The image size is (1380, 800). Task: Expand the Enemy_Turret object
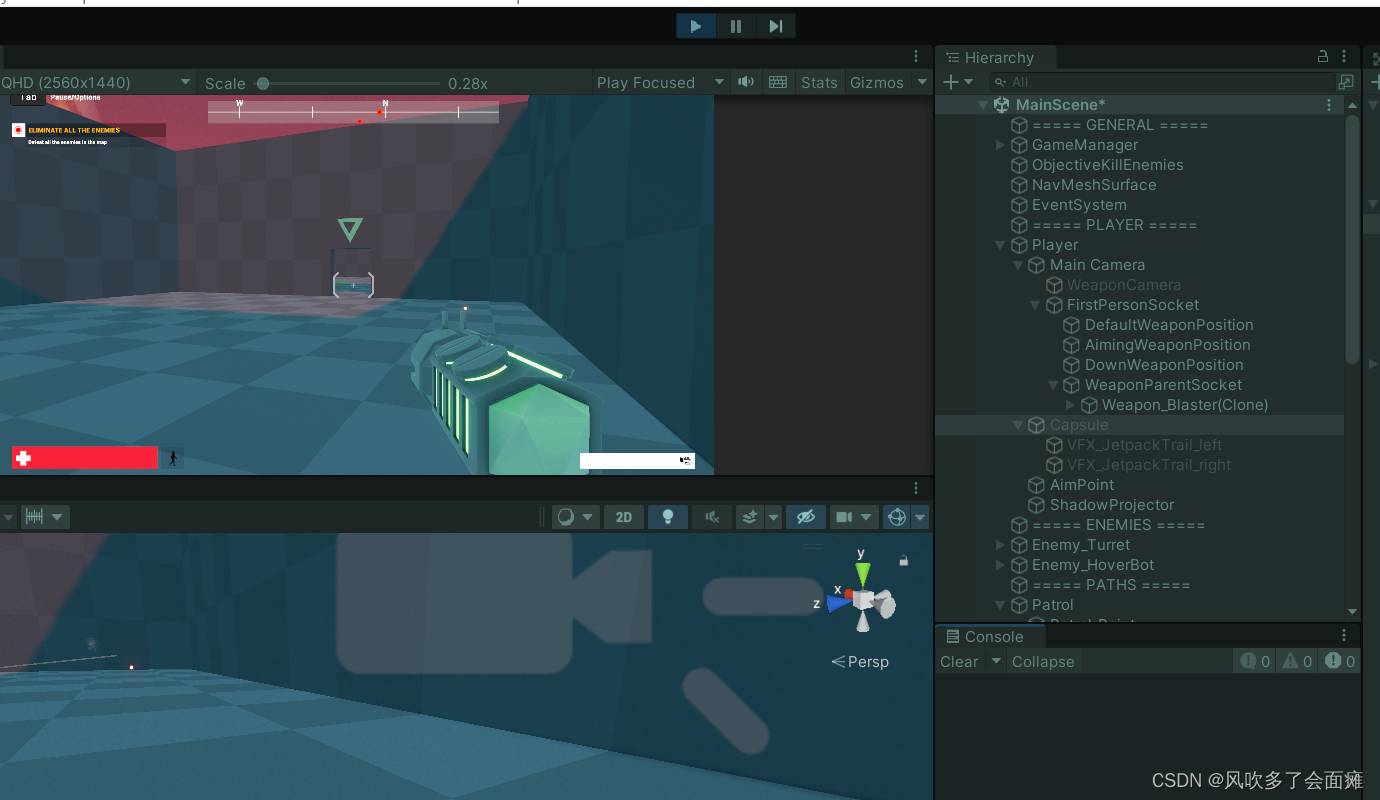(x=1000, y=545)
